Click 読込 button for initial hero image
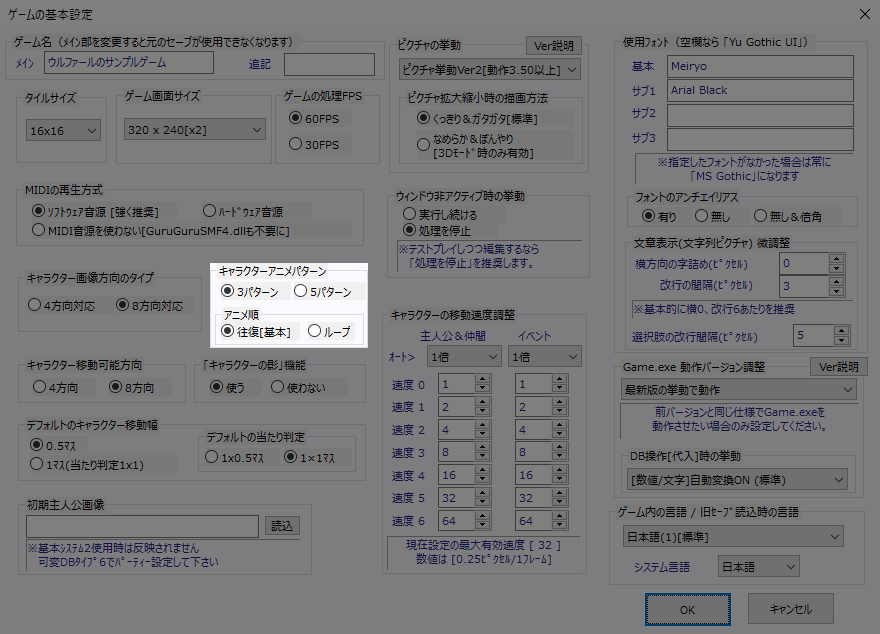 pyautogui.click(x=282, y=526)
